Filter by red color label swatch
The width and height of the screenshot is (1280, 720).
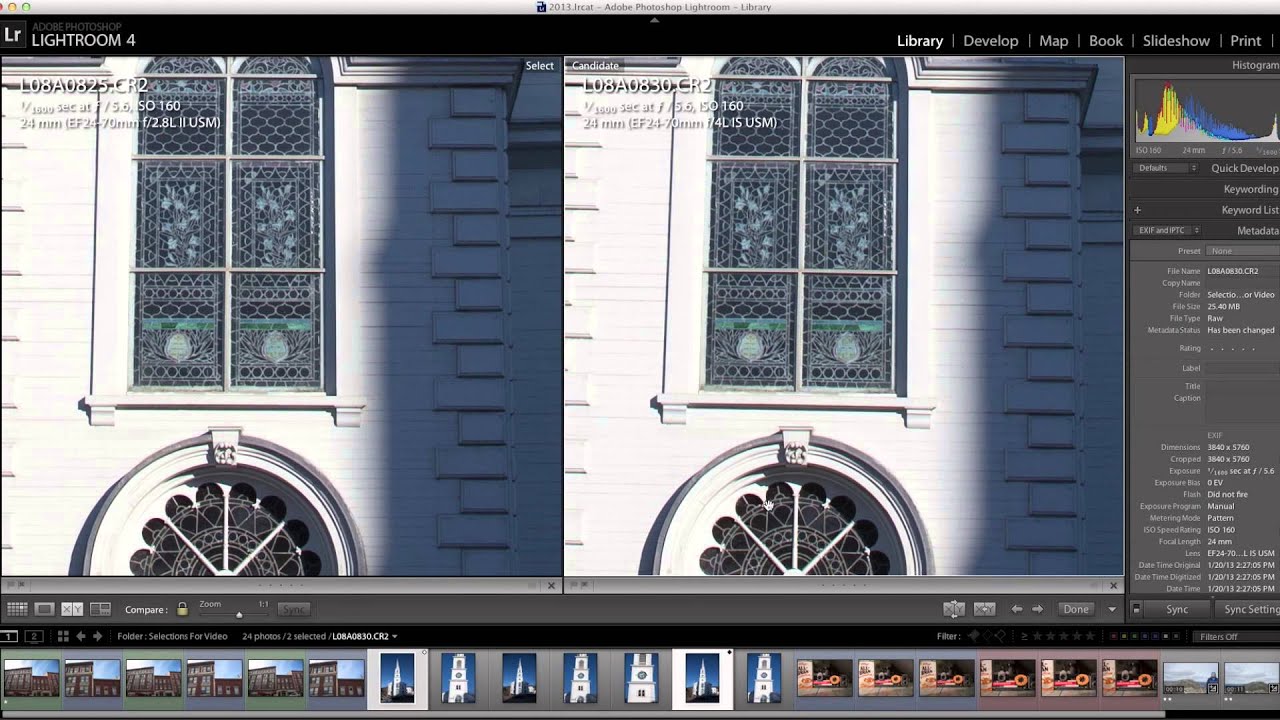pos(1116,636)
